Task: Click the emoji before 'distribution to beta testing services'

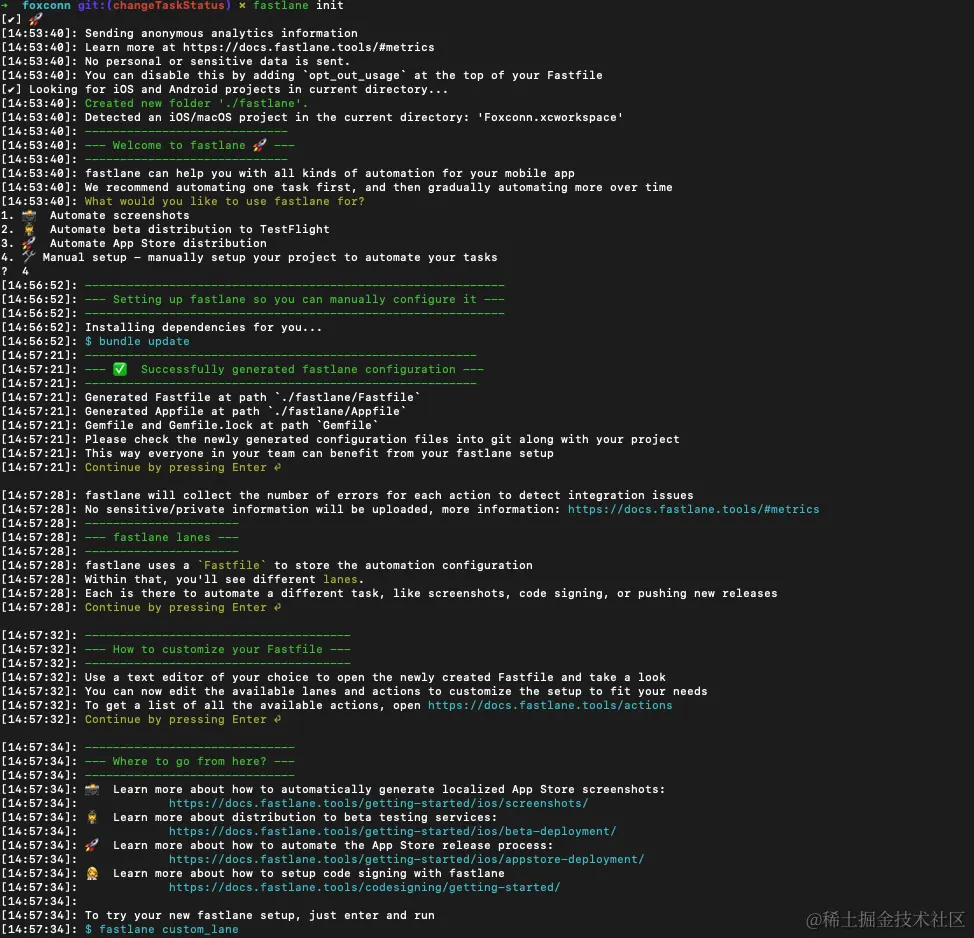Action: pos(92,817)
